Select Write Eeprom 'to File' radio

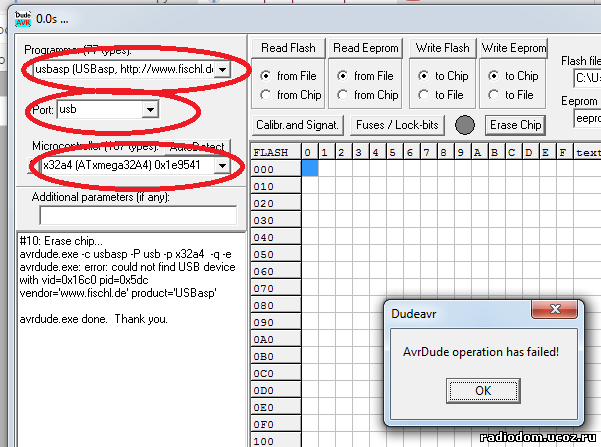coord(493,95)
